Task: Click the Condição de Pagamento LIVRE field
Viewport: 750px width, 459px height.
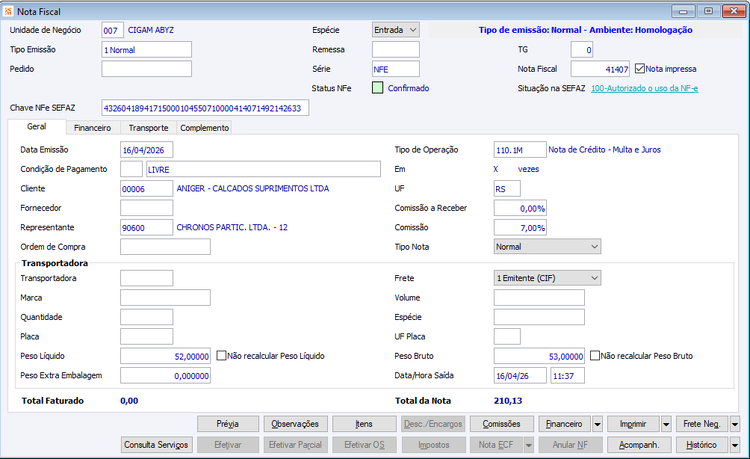Action: click(x=263, y=169)
